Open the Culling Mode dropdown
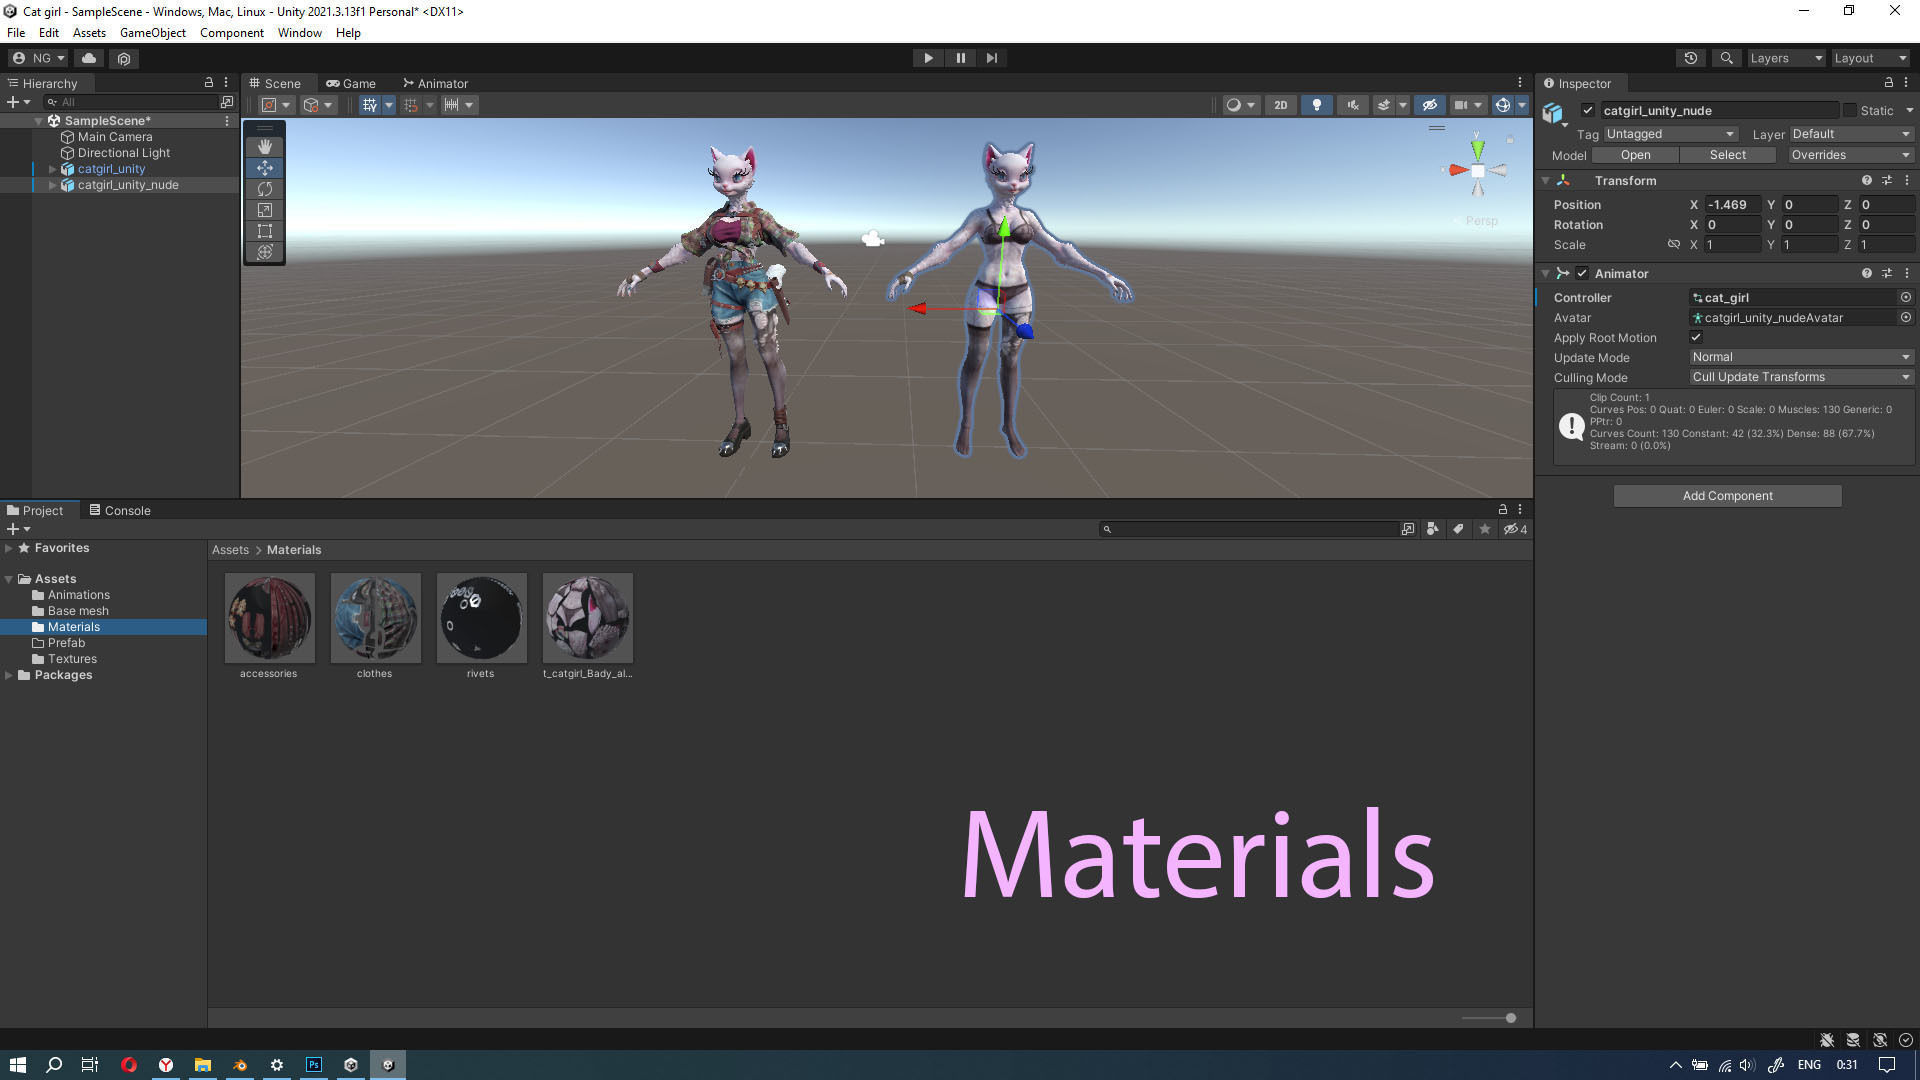 [1800, 377]
